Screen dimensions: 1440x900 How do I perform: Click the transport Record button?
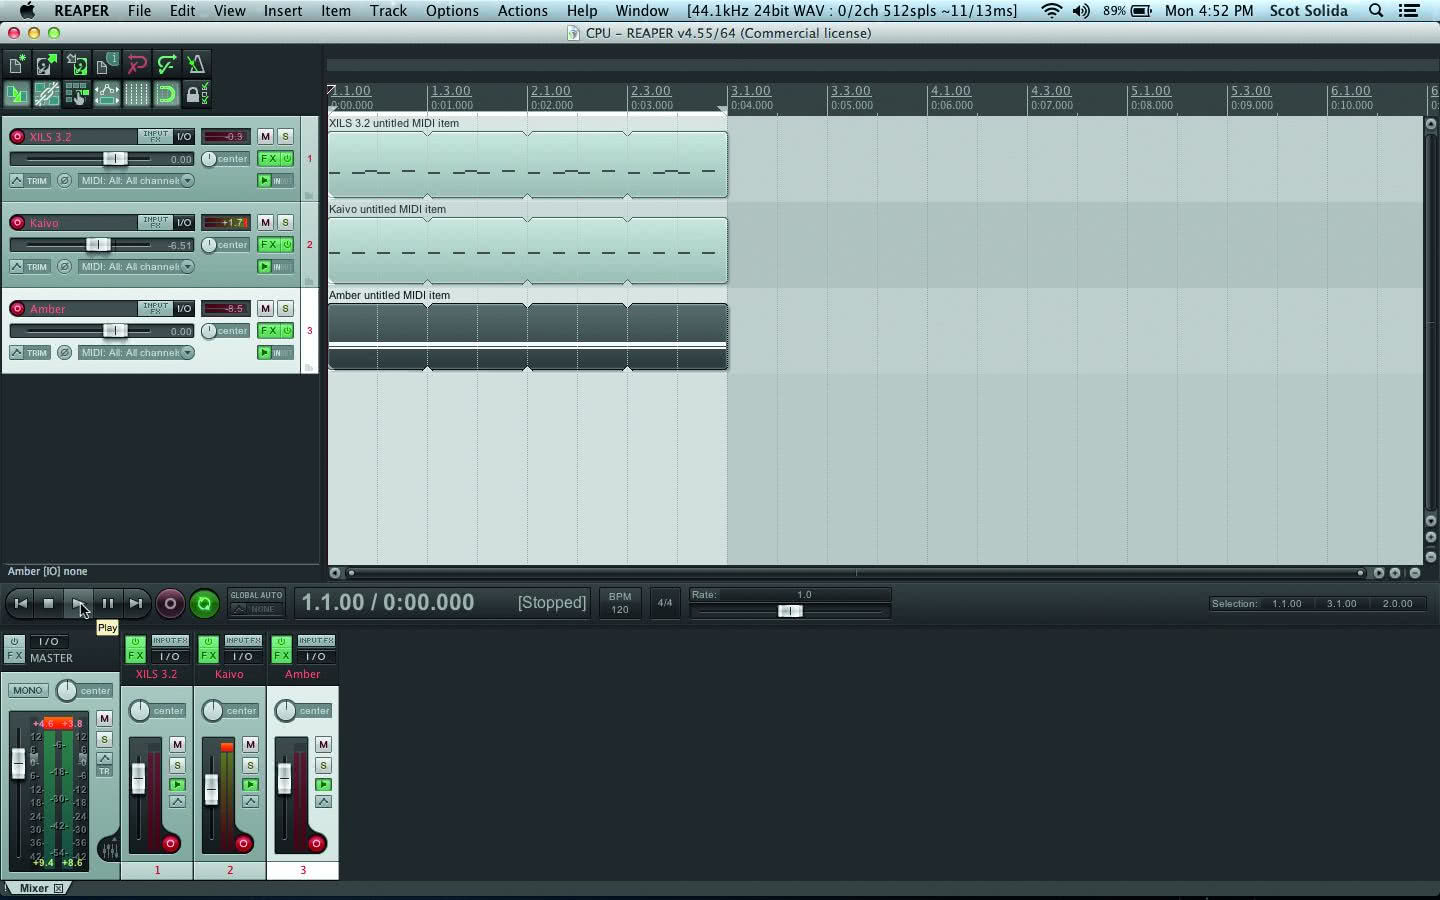[x=170, y=603]
